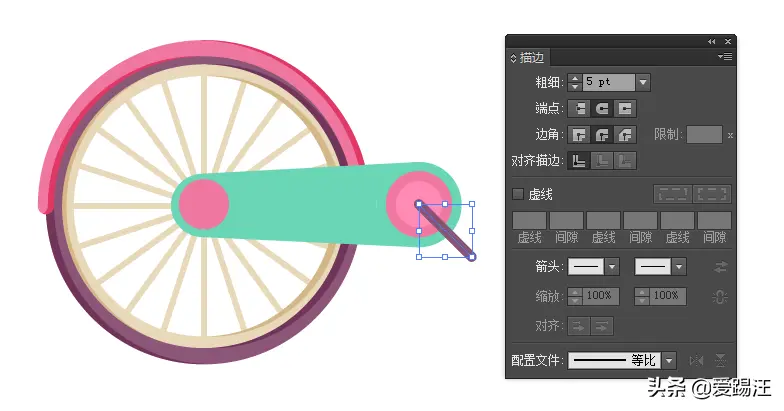Image resolution: width=784 pixels, height=411 pixels.
Task: Select the projecting cap endpoint icon
Action: coord(625,108)
